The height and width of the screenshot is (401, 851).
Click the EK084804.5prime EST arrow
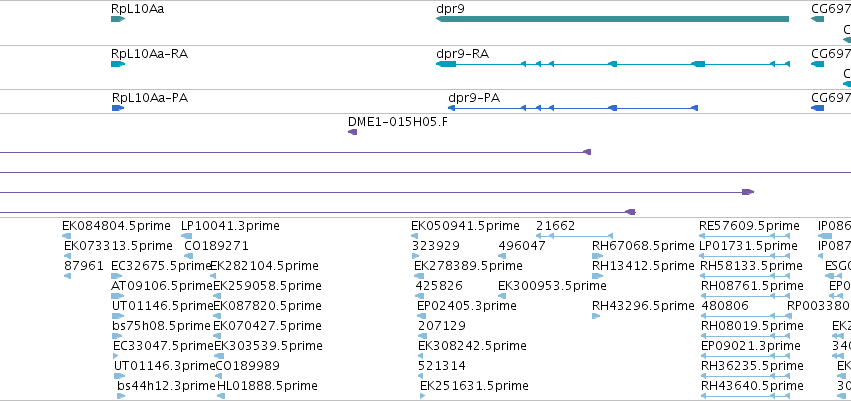(x=66, y=236)
